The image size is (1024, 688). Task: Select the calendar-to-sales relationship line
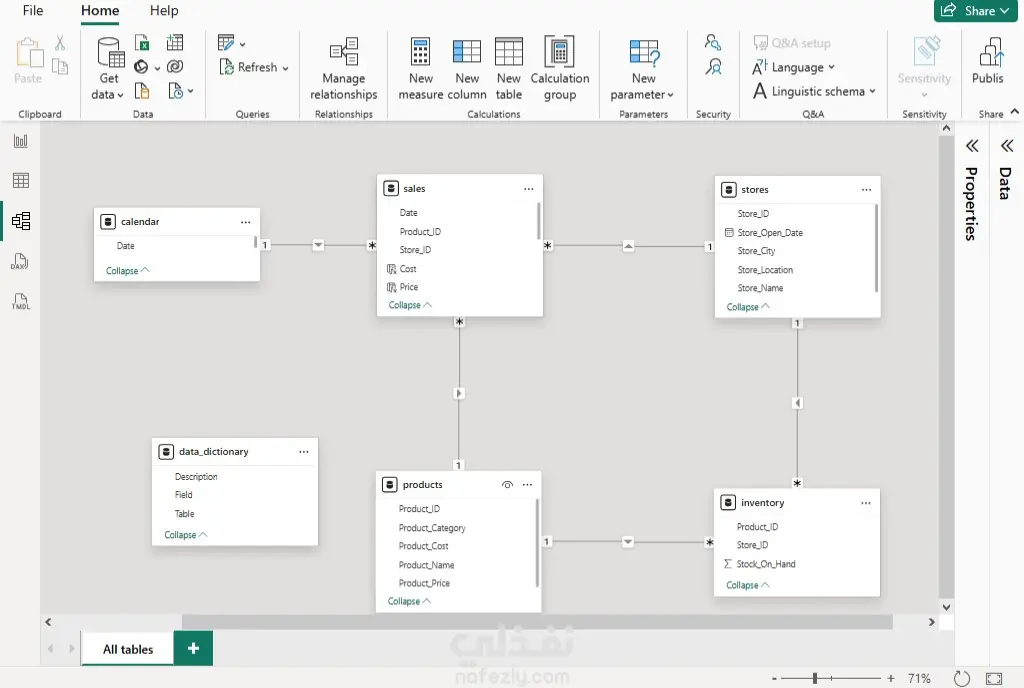tap(318, 245)
